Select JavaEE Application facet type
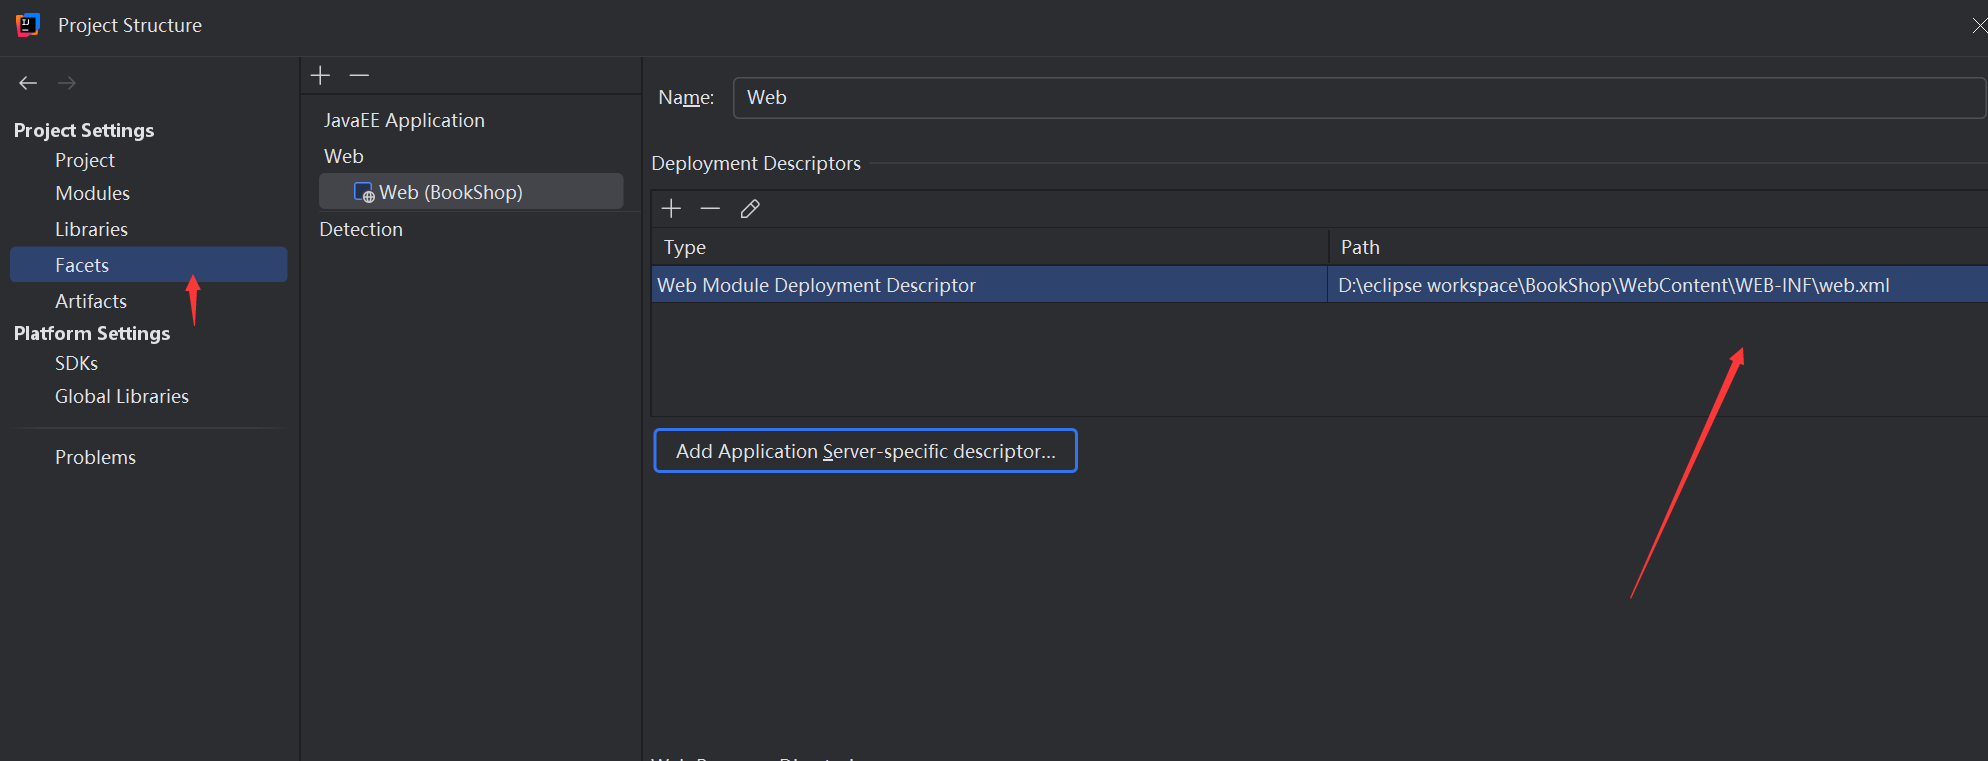 coord(404,120)
